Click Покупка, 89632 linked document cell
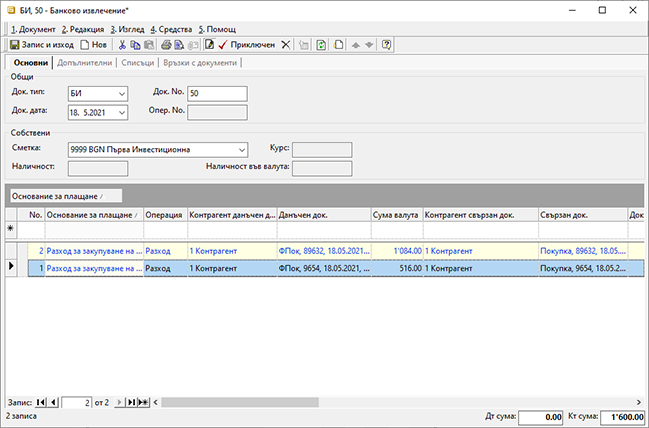 point(583,251)
